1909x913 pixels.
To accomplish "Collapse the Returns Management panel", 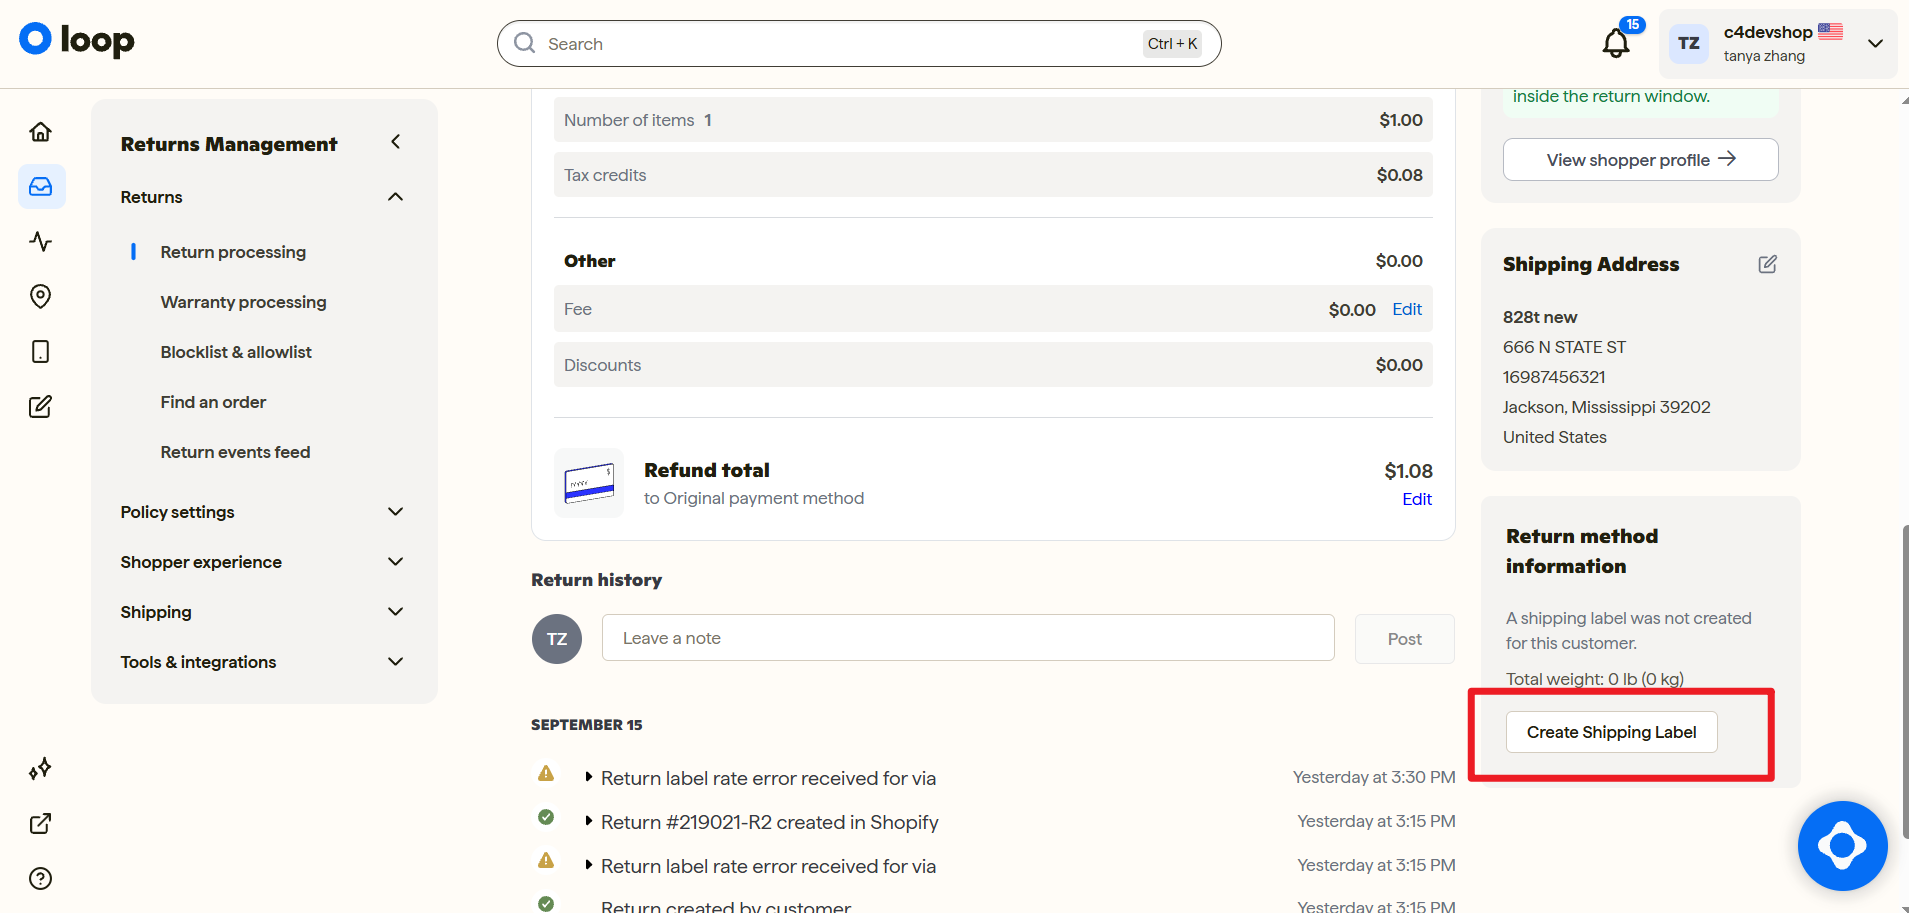I will [396, 142].
